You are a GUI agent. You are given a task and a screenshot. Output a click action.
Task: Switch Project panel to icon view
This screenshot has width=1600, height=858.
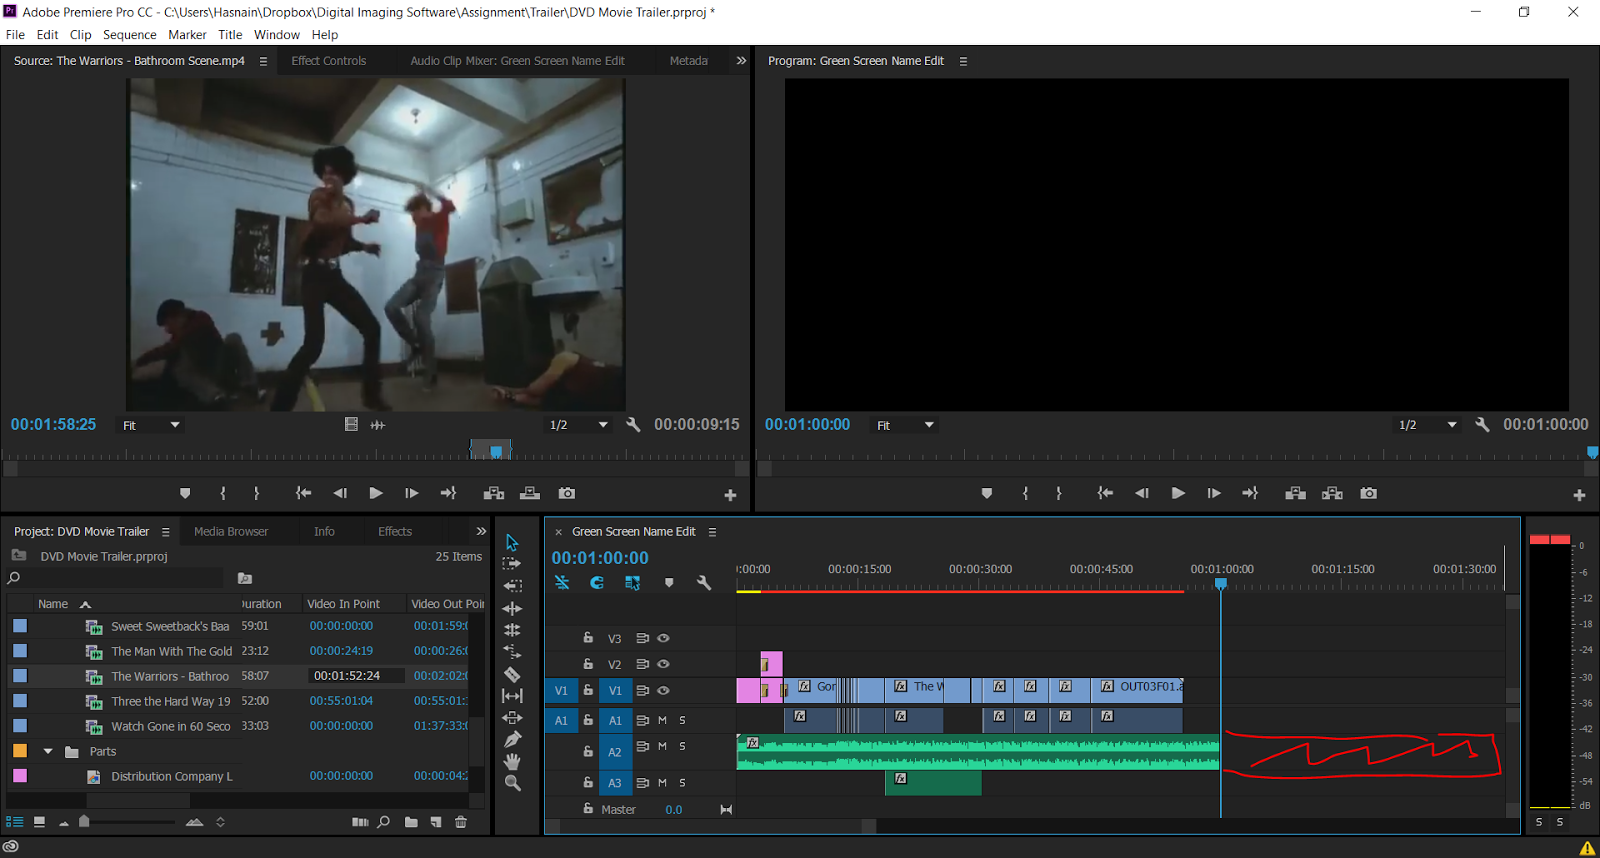click(39, 822)
